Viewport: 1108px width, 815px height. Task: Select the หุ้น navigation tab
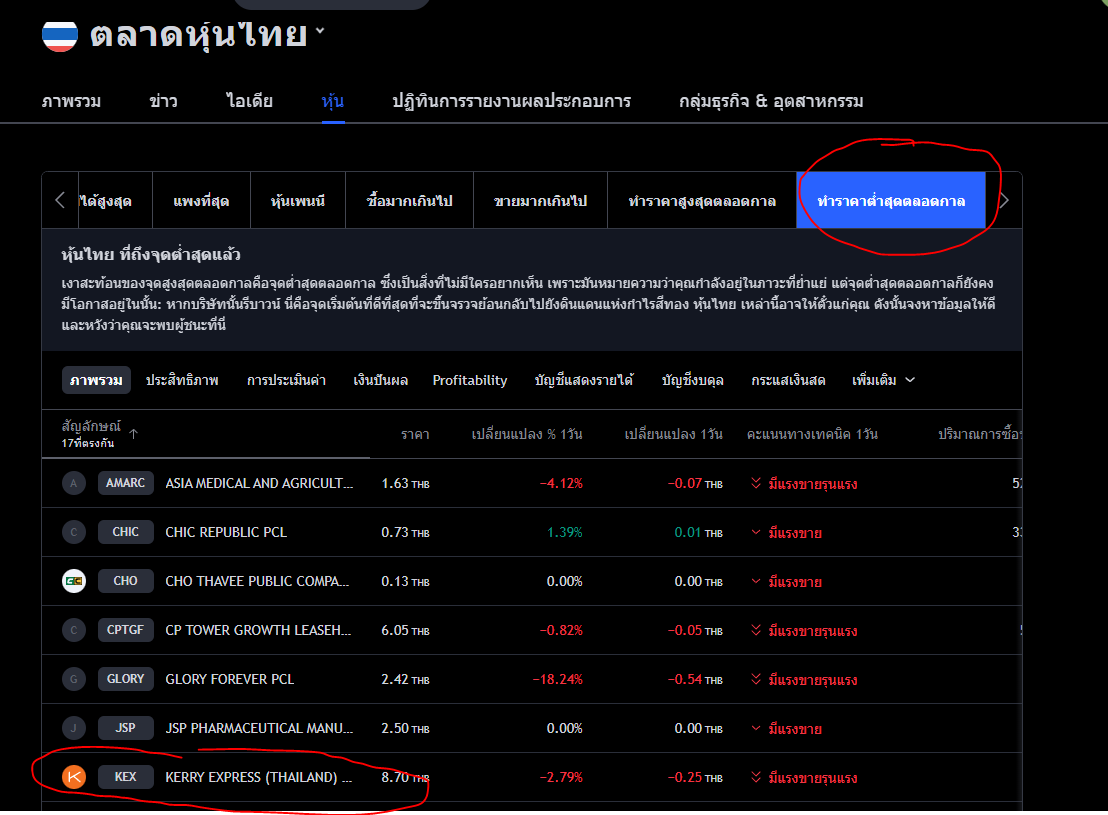point(333,101)
